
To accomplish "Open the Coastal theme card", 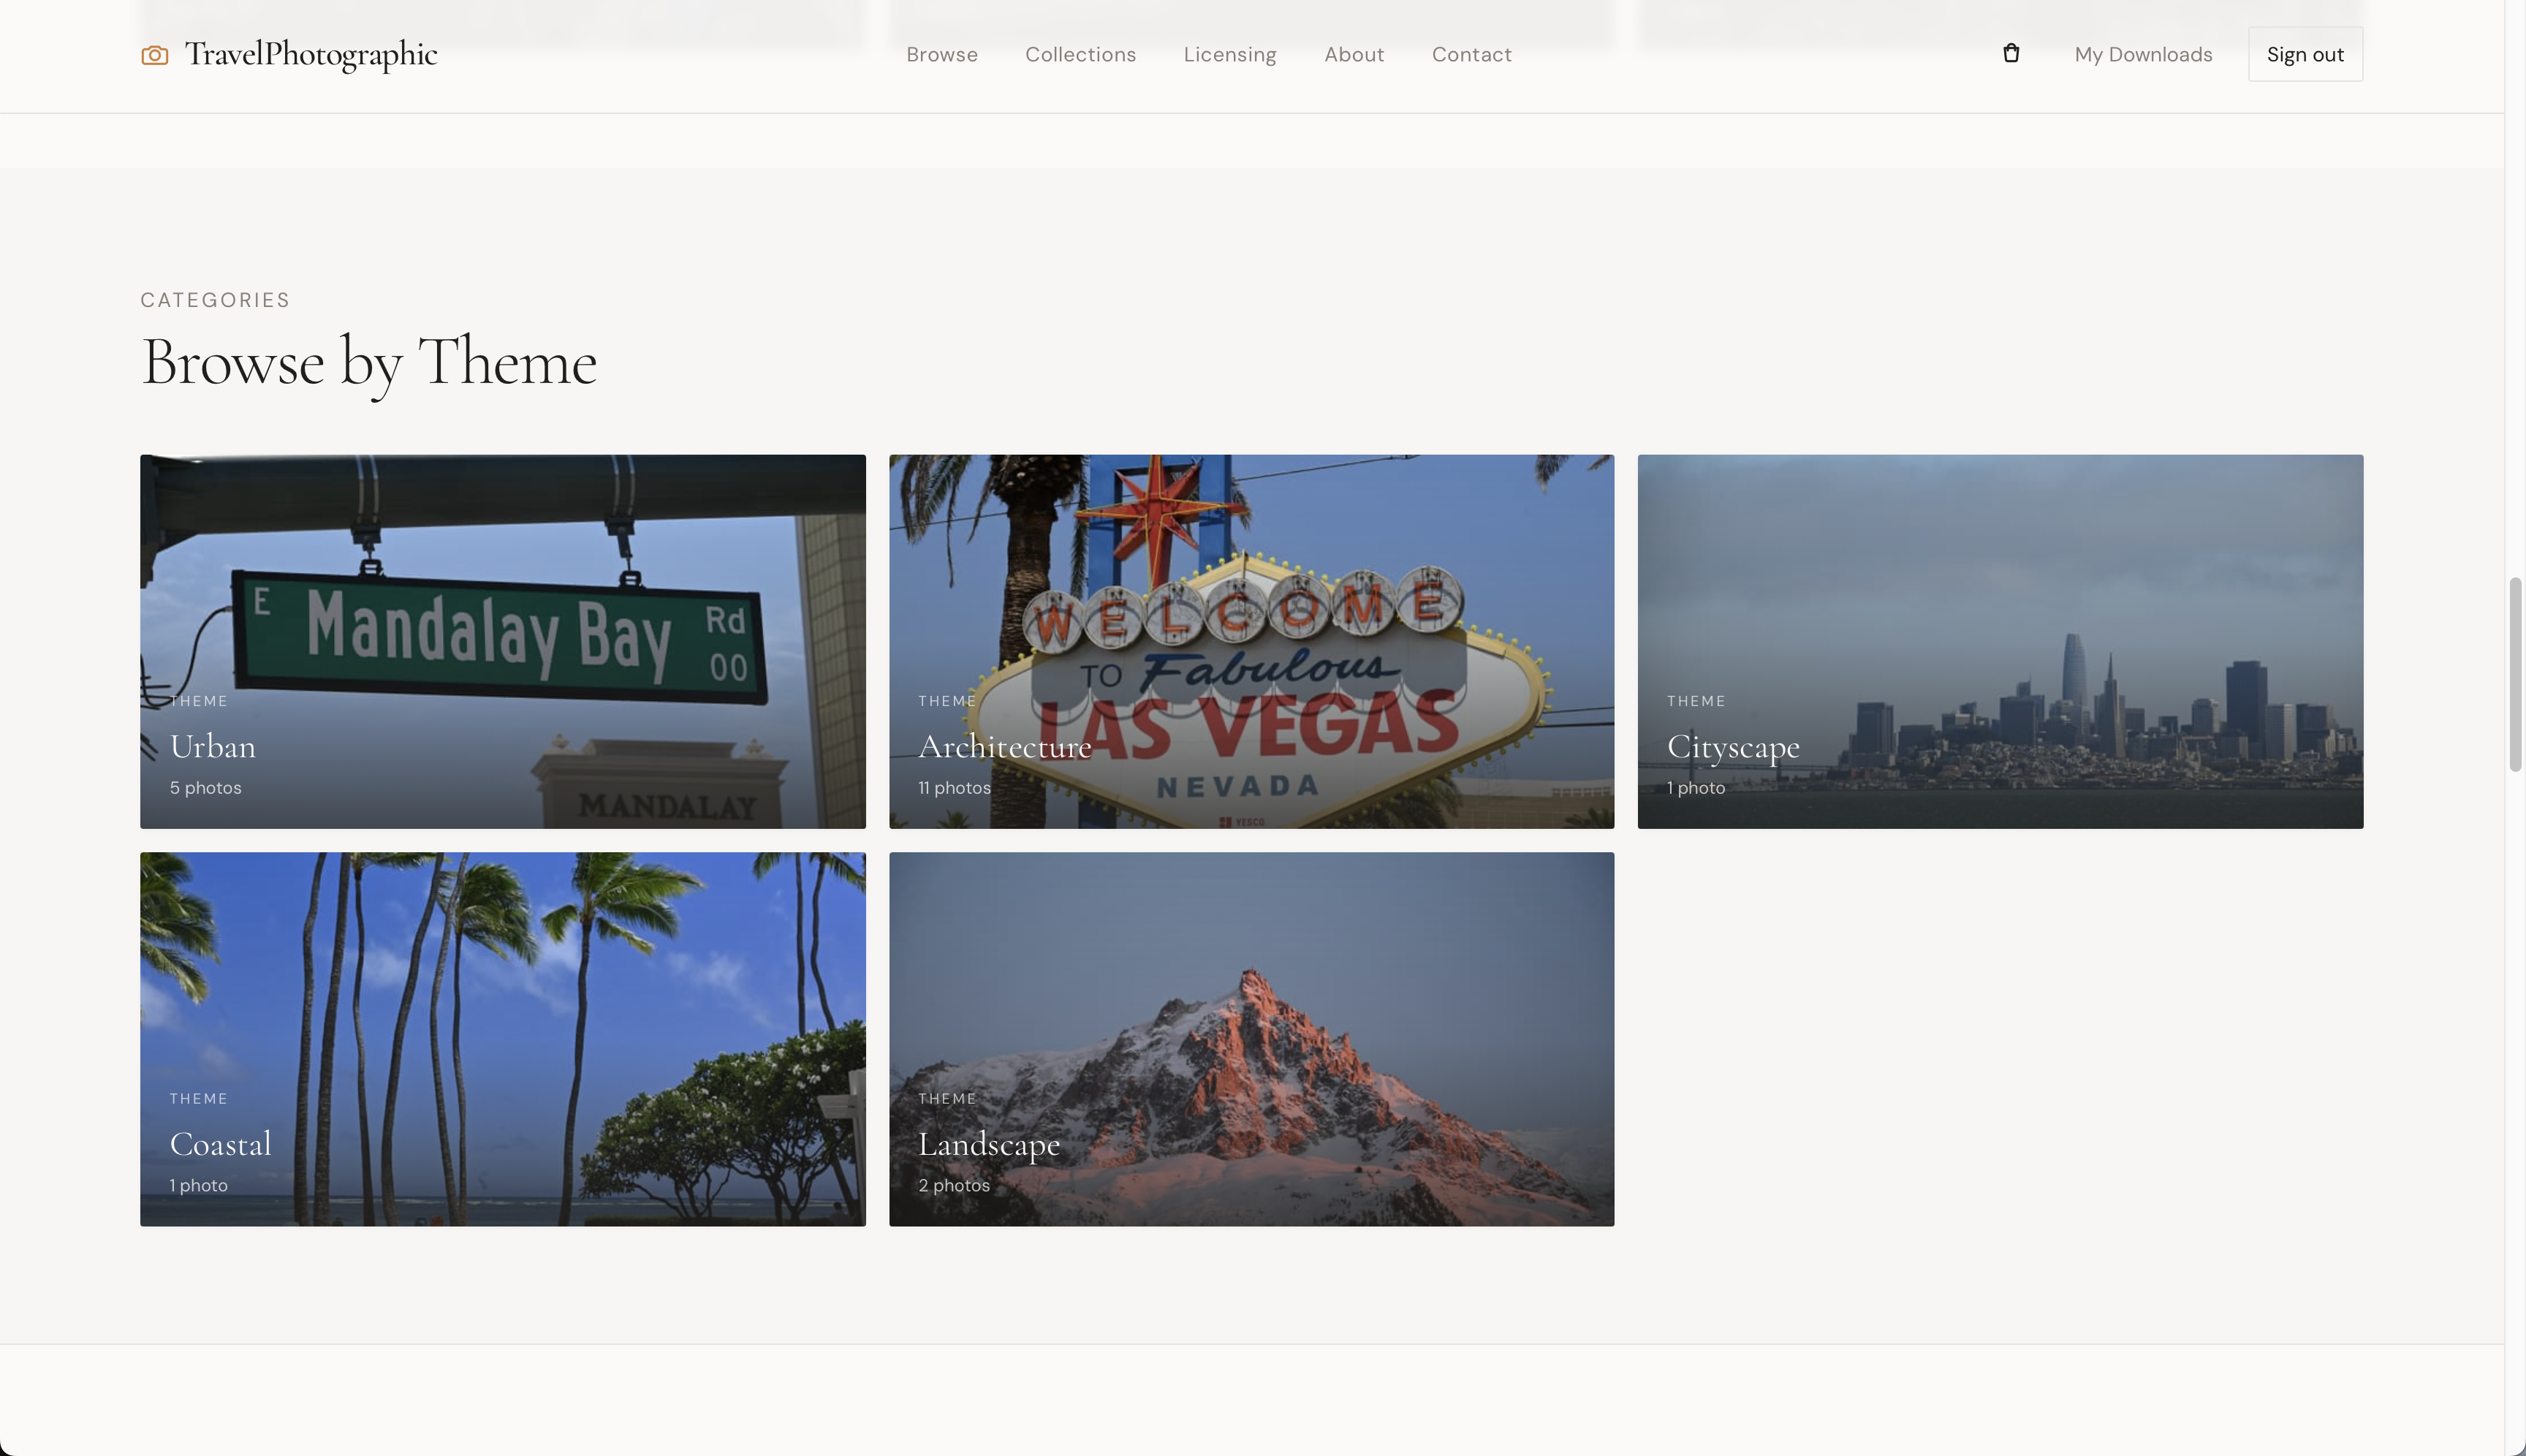I will tap(502, 1038).
